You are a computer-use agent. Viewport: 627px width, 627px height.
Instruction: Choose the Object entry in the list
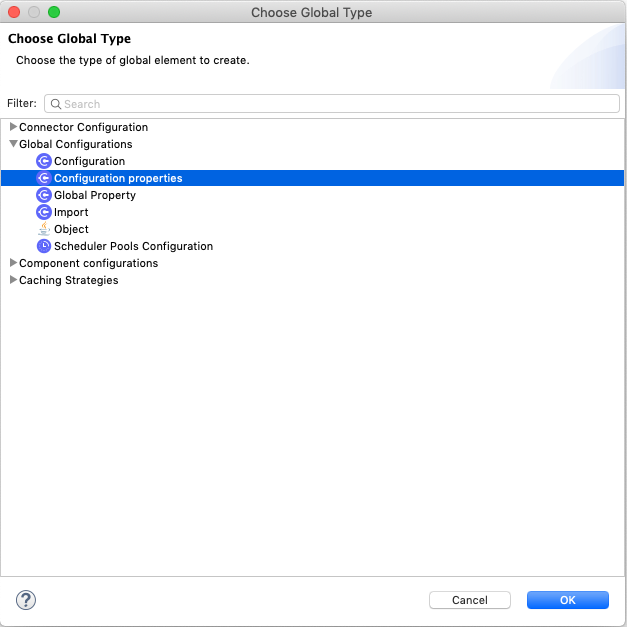click(71, 229)
